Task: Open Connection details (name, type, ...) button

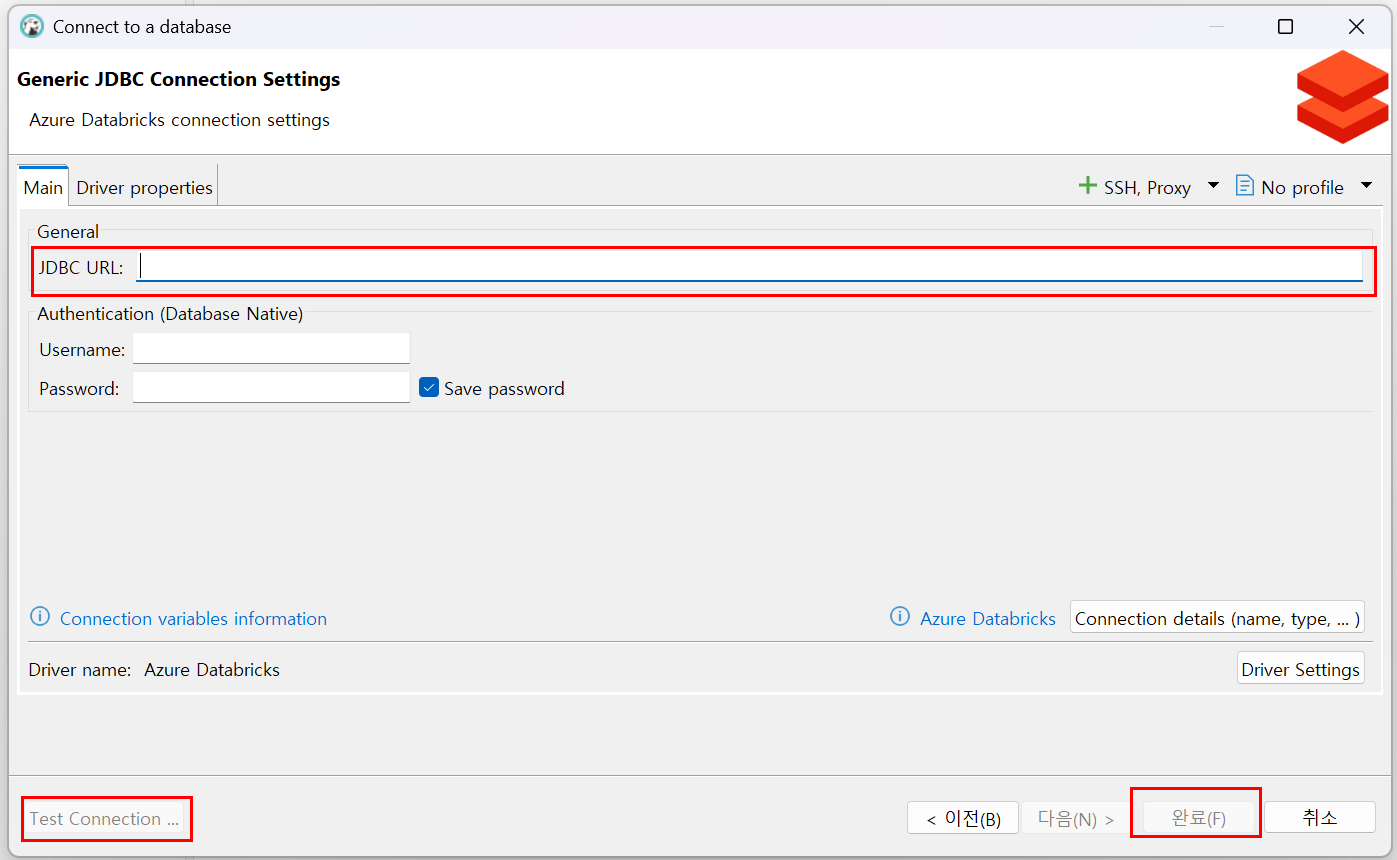Action: [x=1217, y=619]
